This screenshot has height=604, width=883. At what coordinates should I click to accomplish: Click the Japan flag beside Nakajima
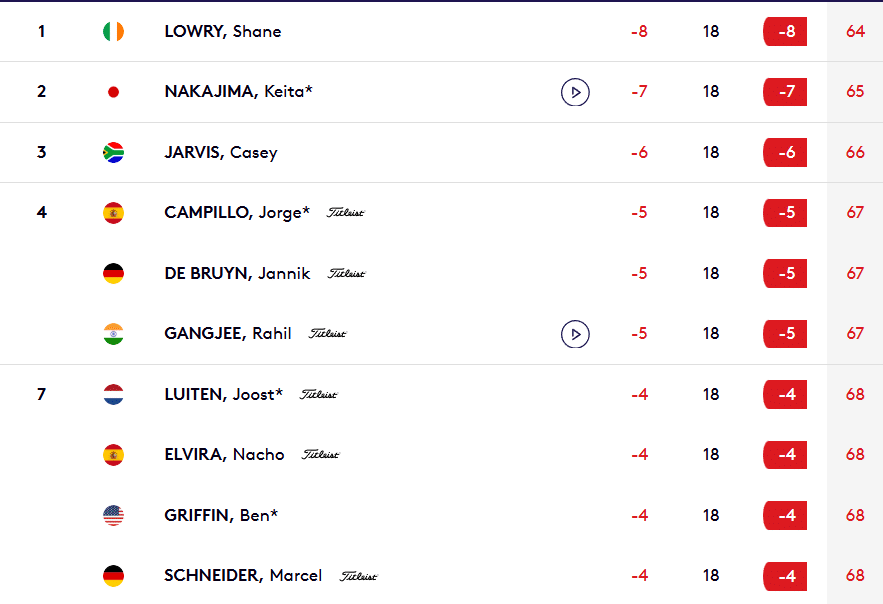coord(114,92)
